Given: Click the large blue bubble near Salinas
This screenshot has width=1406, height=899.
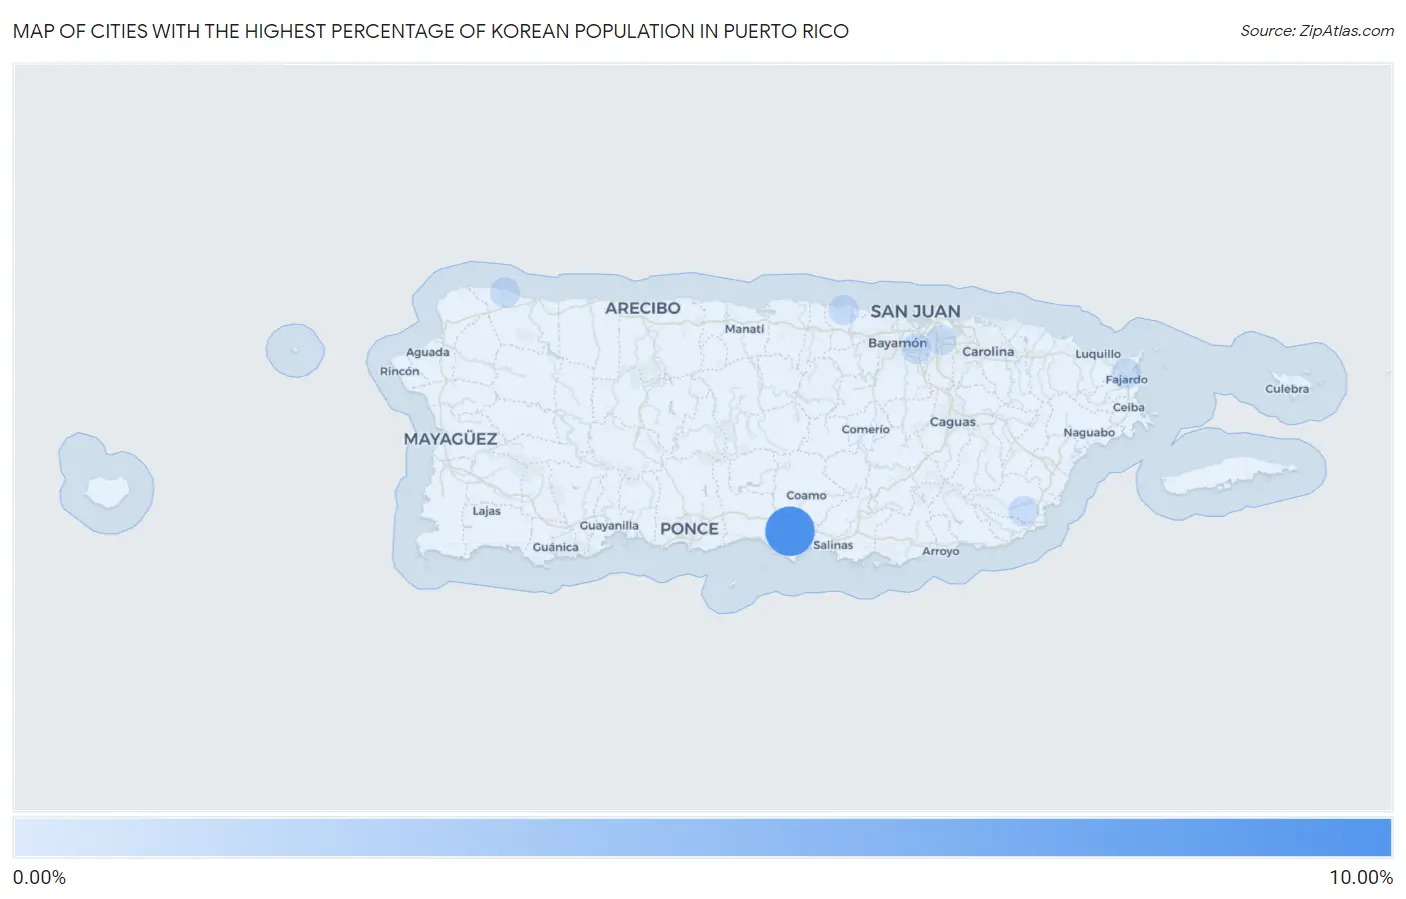Looking at the screenshot, I should tap(790, 531).
